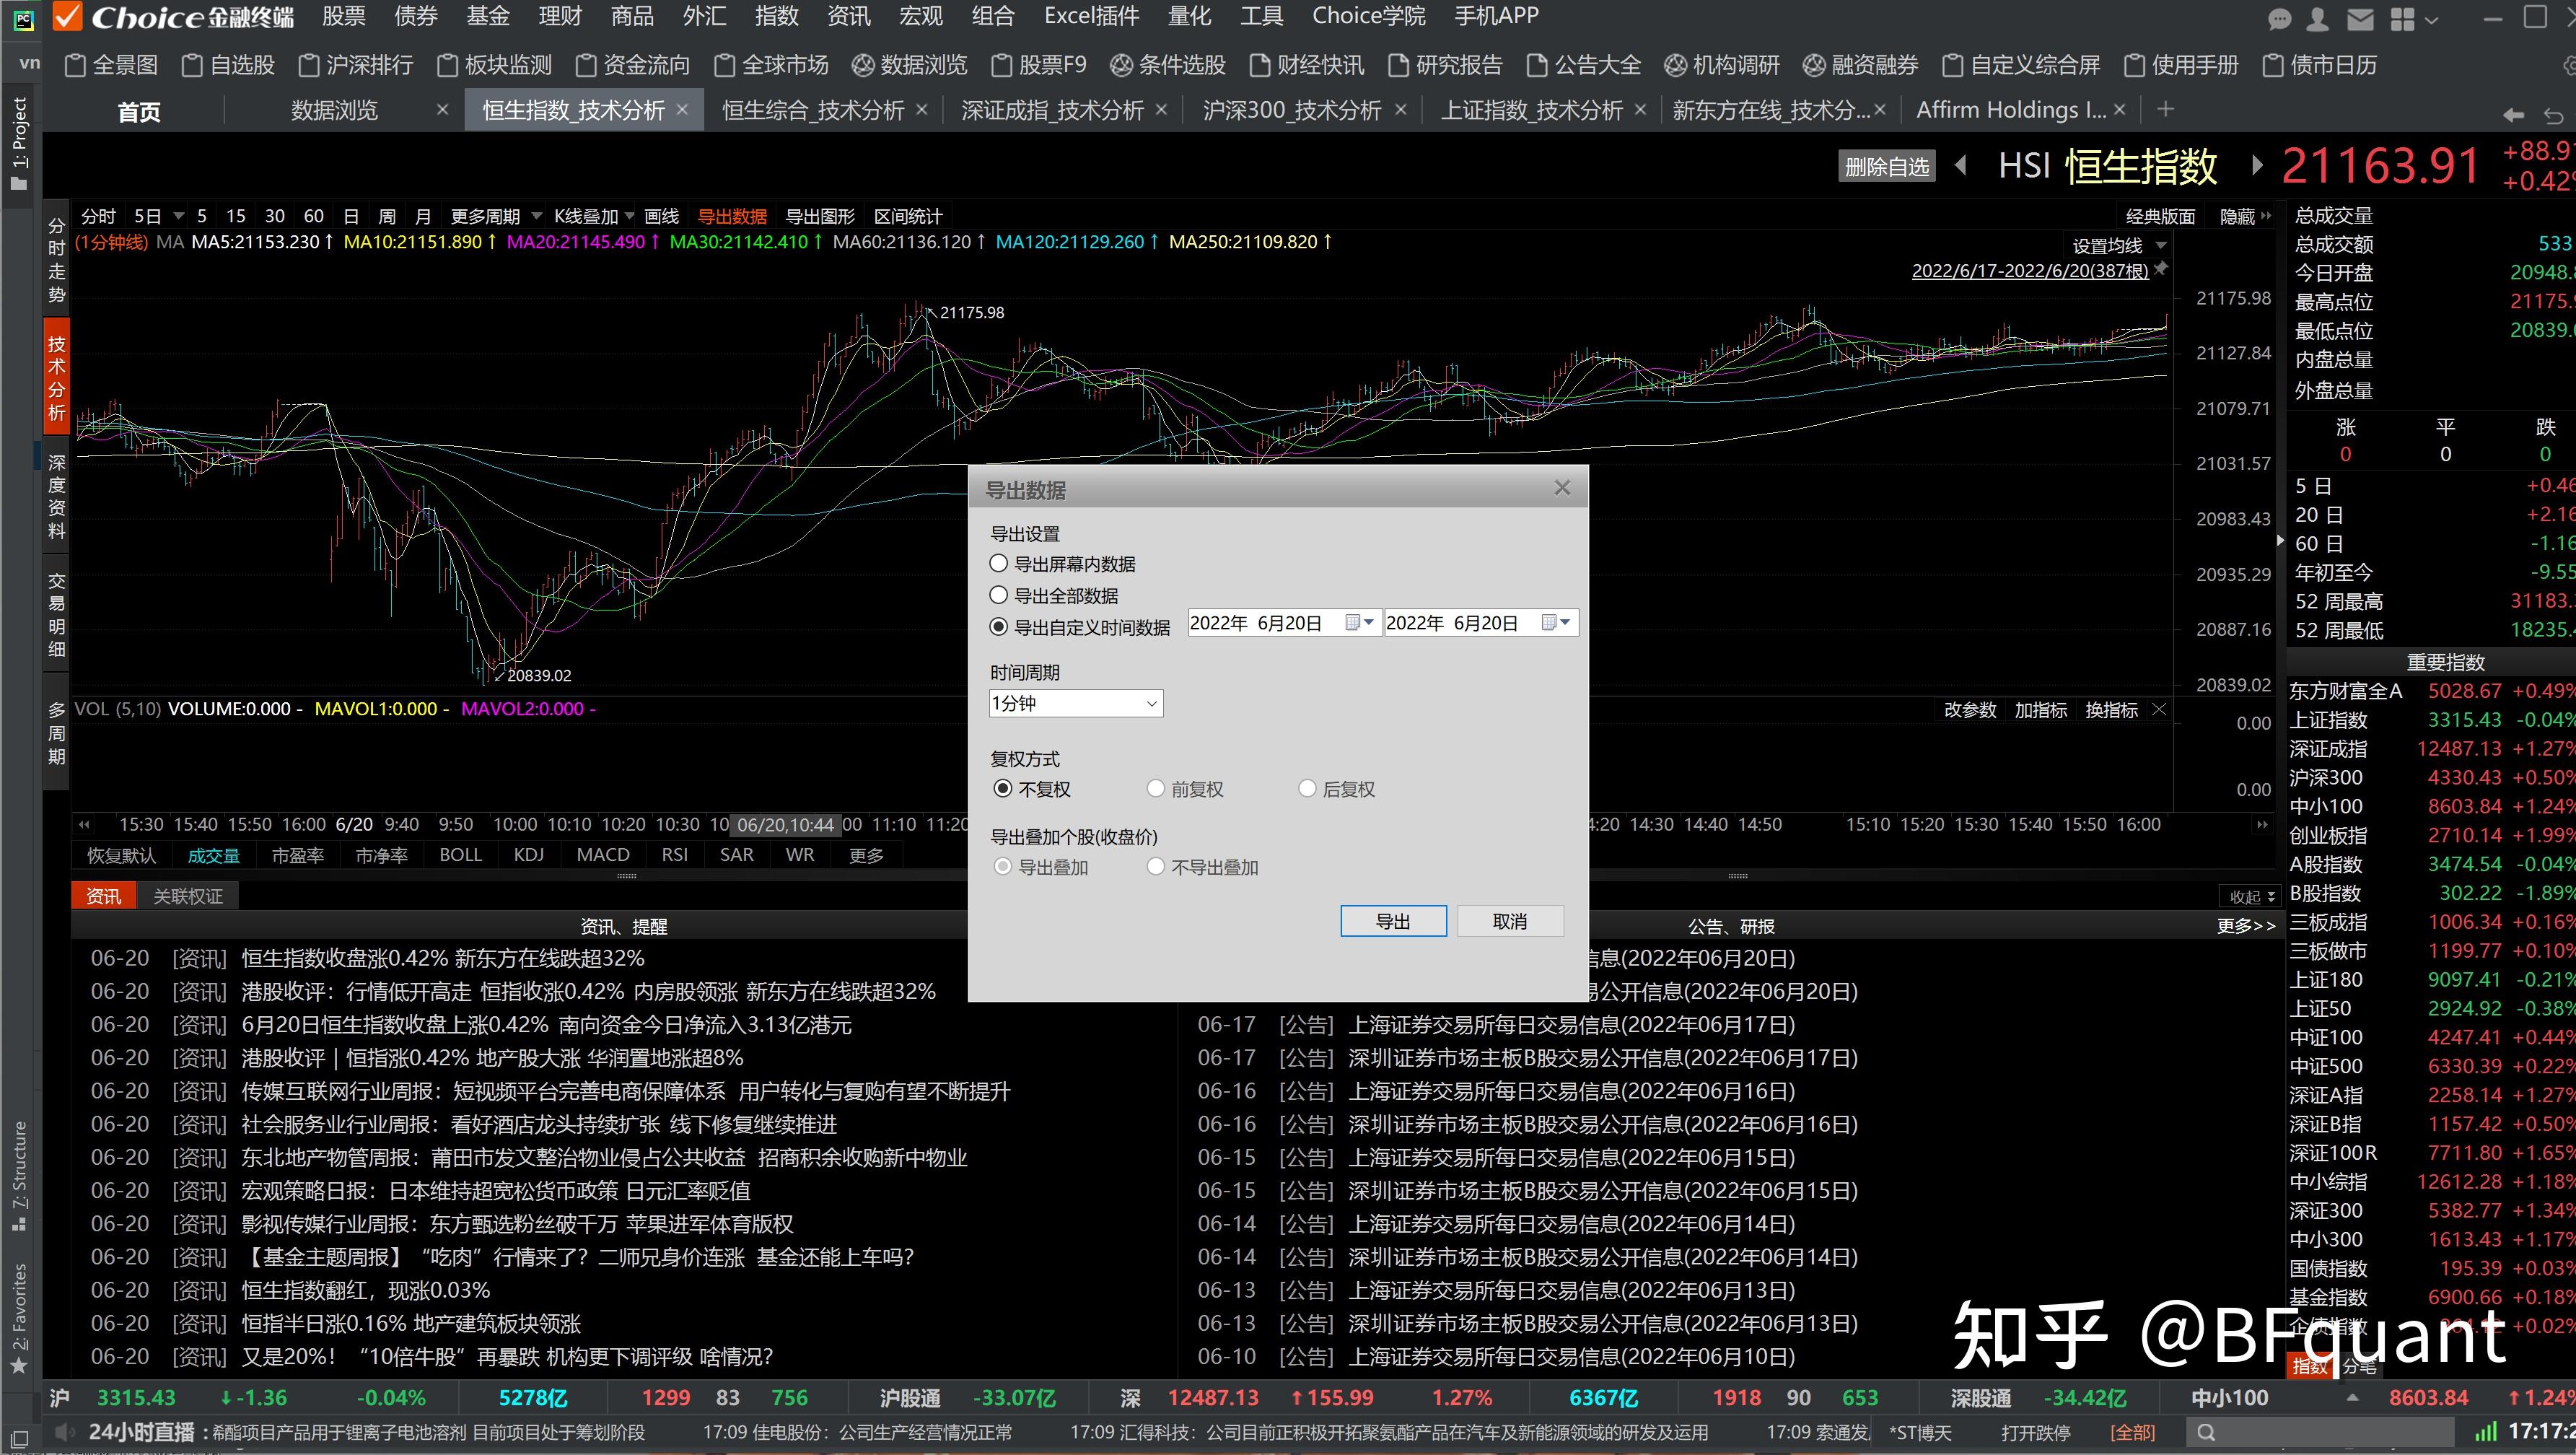The height and width of the screenshot is (1455, 2576).
Task: Go to next security with right triangle
Action: click(2256, 165)
